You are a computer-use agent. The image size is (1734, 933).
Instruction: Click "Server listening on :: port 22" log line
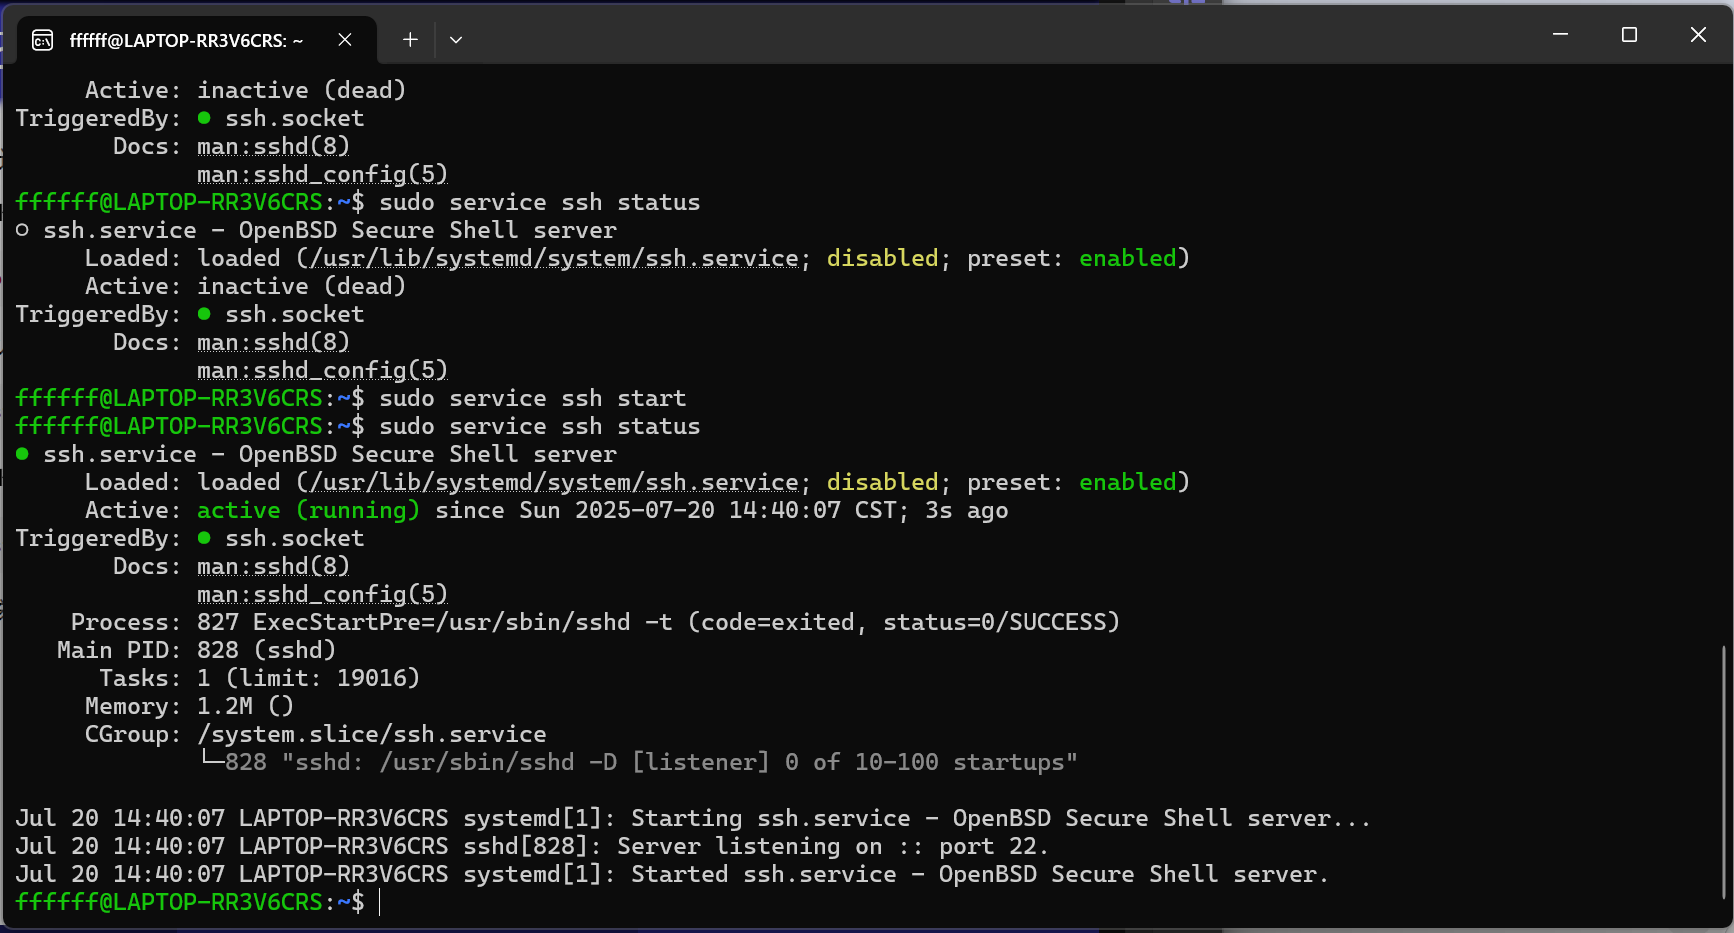[x=832, y=846]
